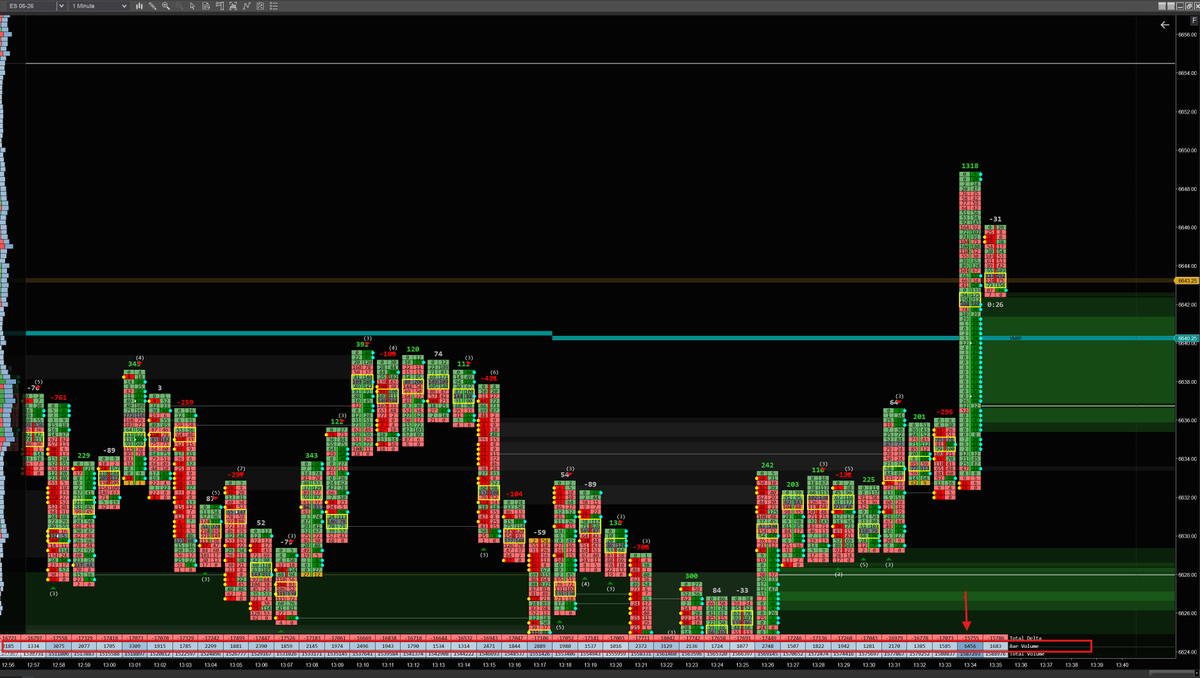Open the ES 06-26 instrument selector
This screenshot has height=678, width=1200.
coord(29,6)
